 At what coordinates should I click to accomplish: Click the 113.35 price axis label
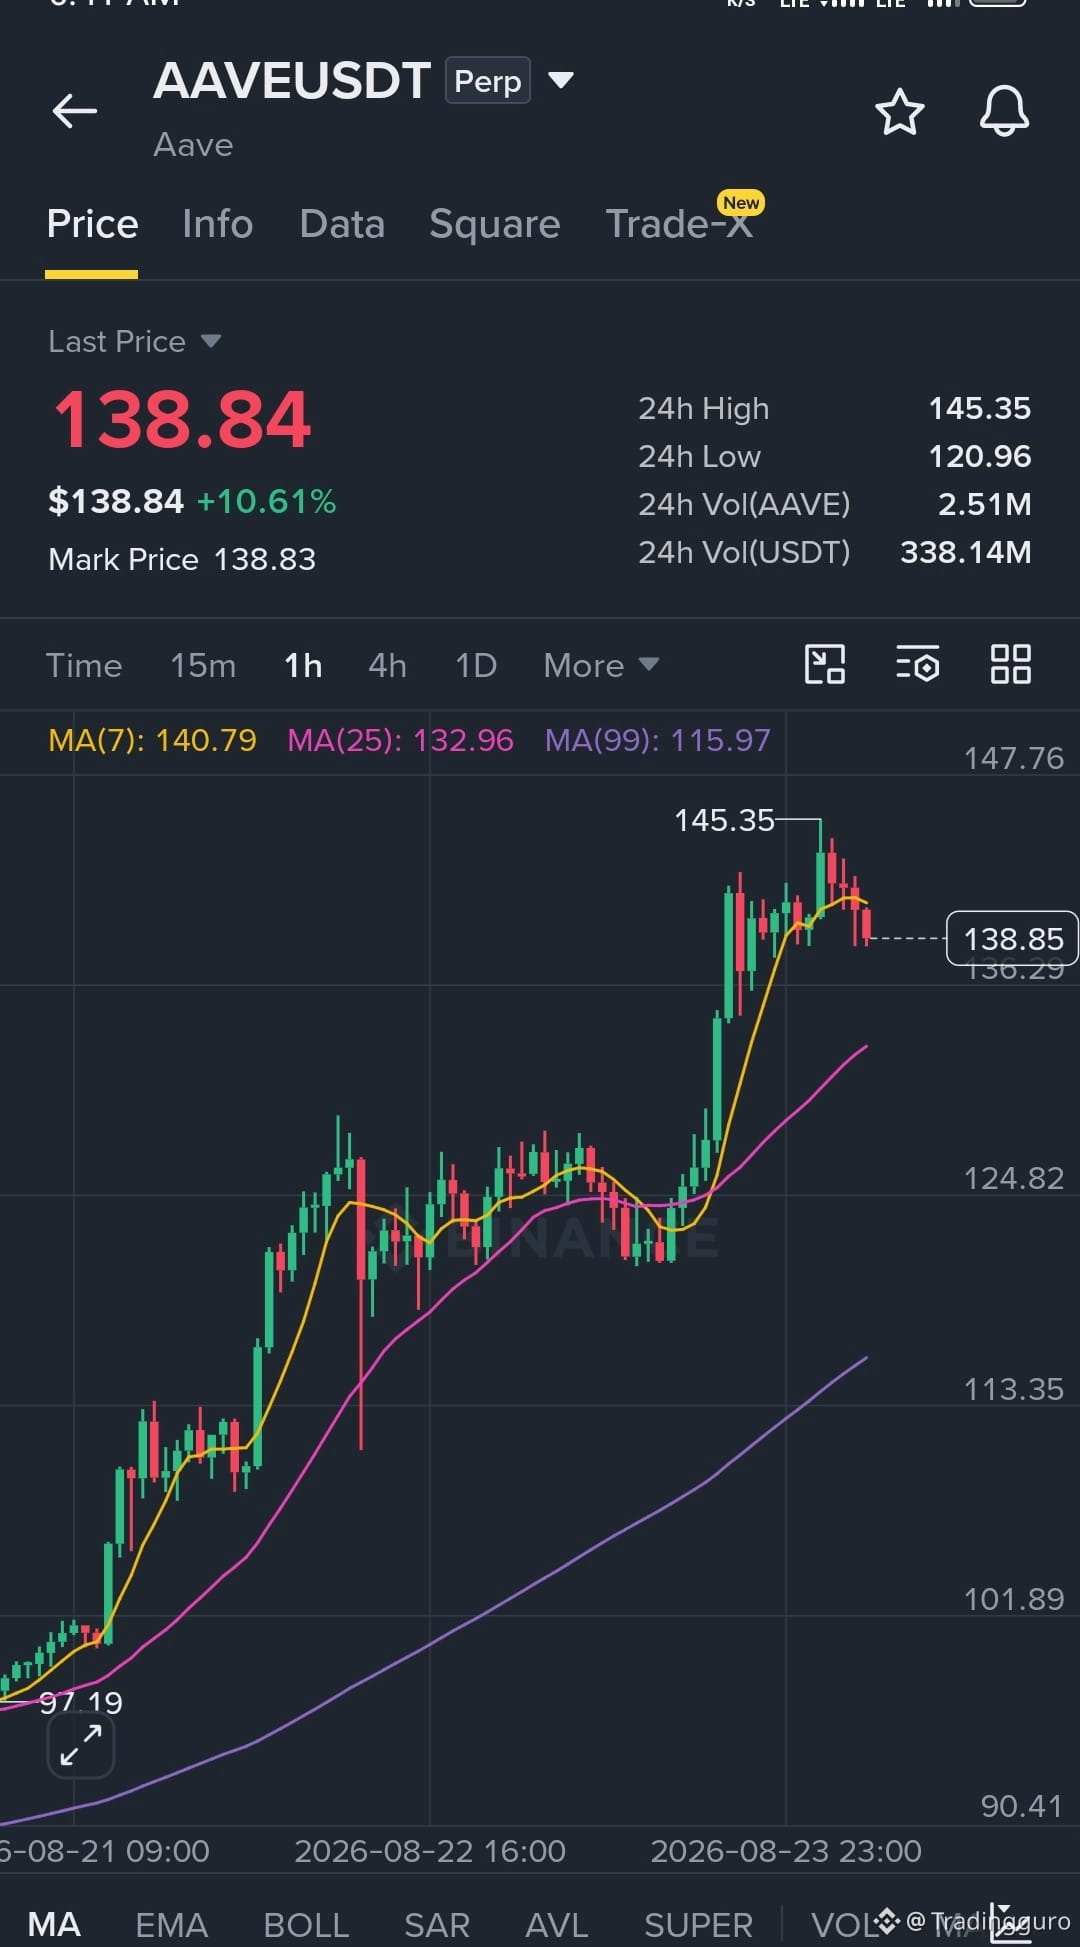point(1013,1389)
